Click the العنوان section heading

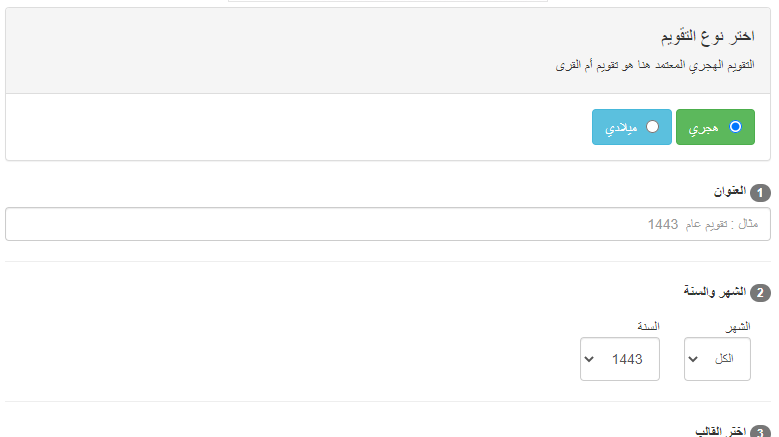[x=729, y=192]
